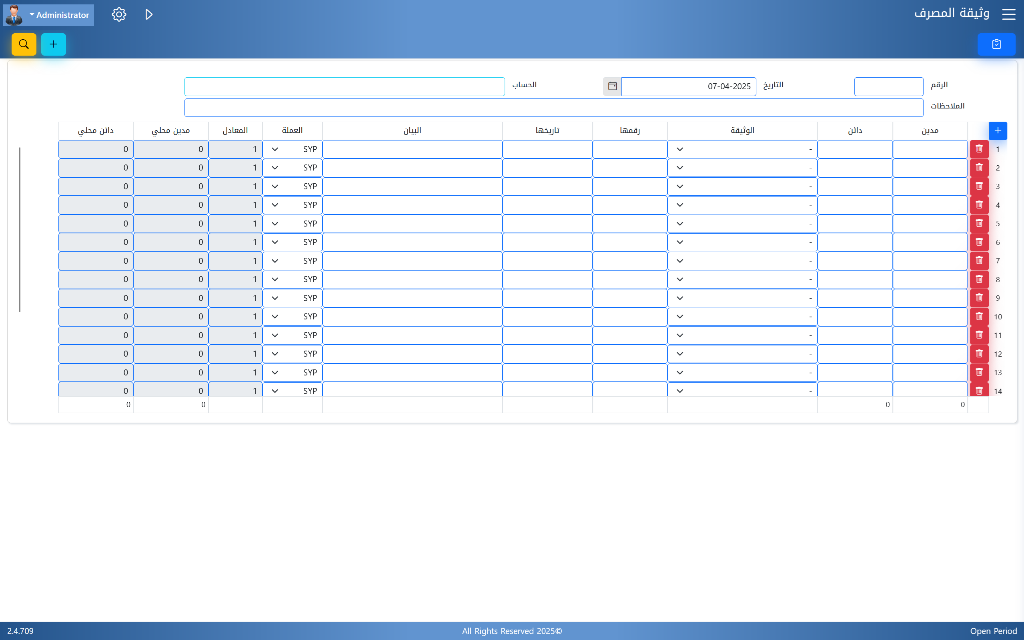Add a new row with blue plus button
1024x640 pixels.
coord(997,130)
